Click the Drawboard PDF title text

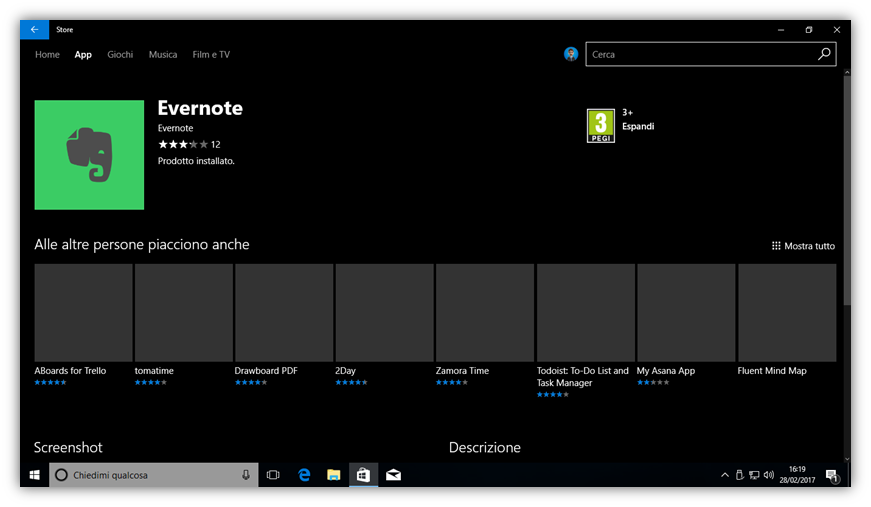266,370
